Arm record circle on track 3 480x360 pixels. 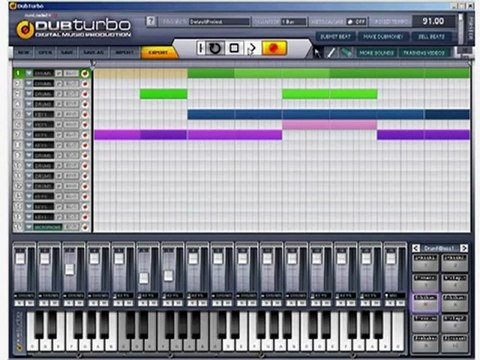pos(85,94)
